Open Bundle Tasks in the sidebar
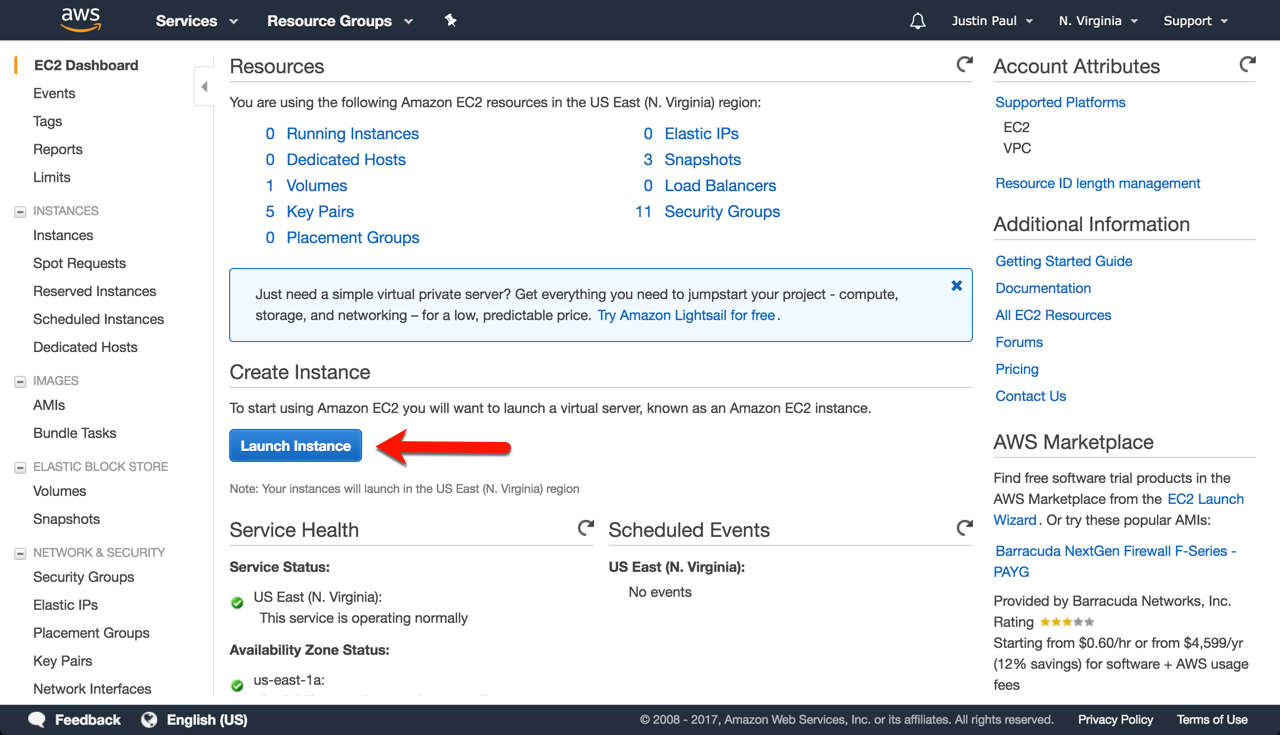Viewport: 1280px width, 735px height. tap(75, 433)
